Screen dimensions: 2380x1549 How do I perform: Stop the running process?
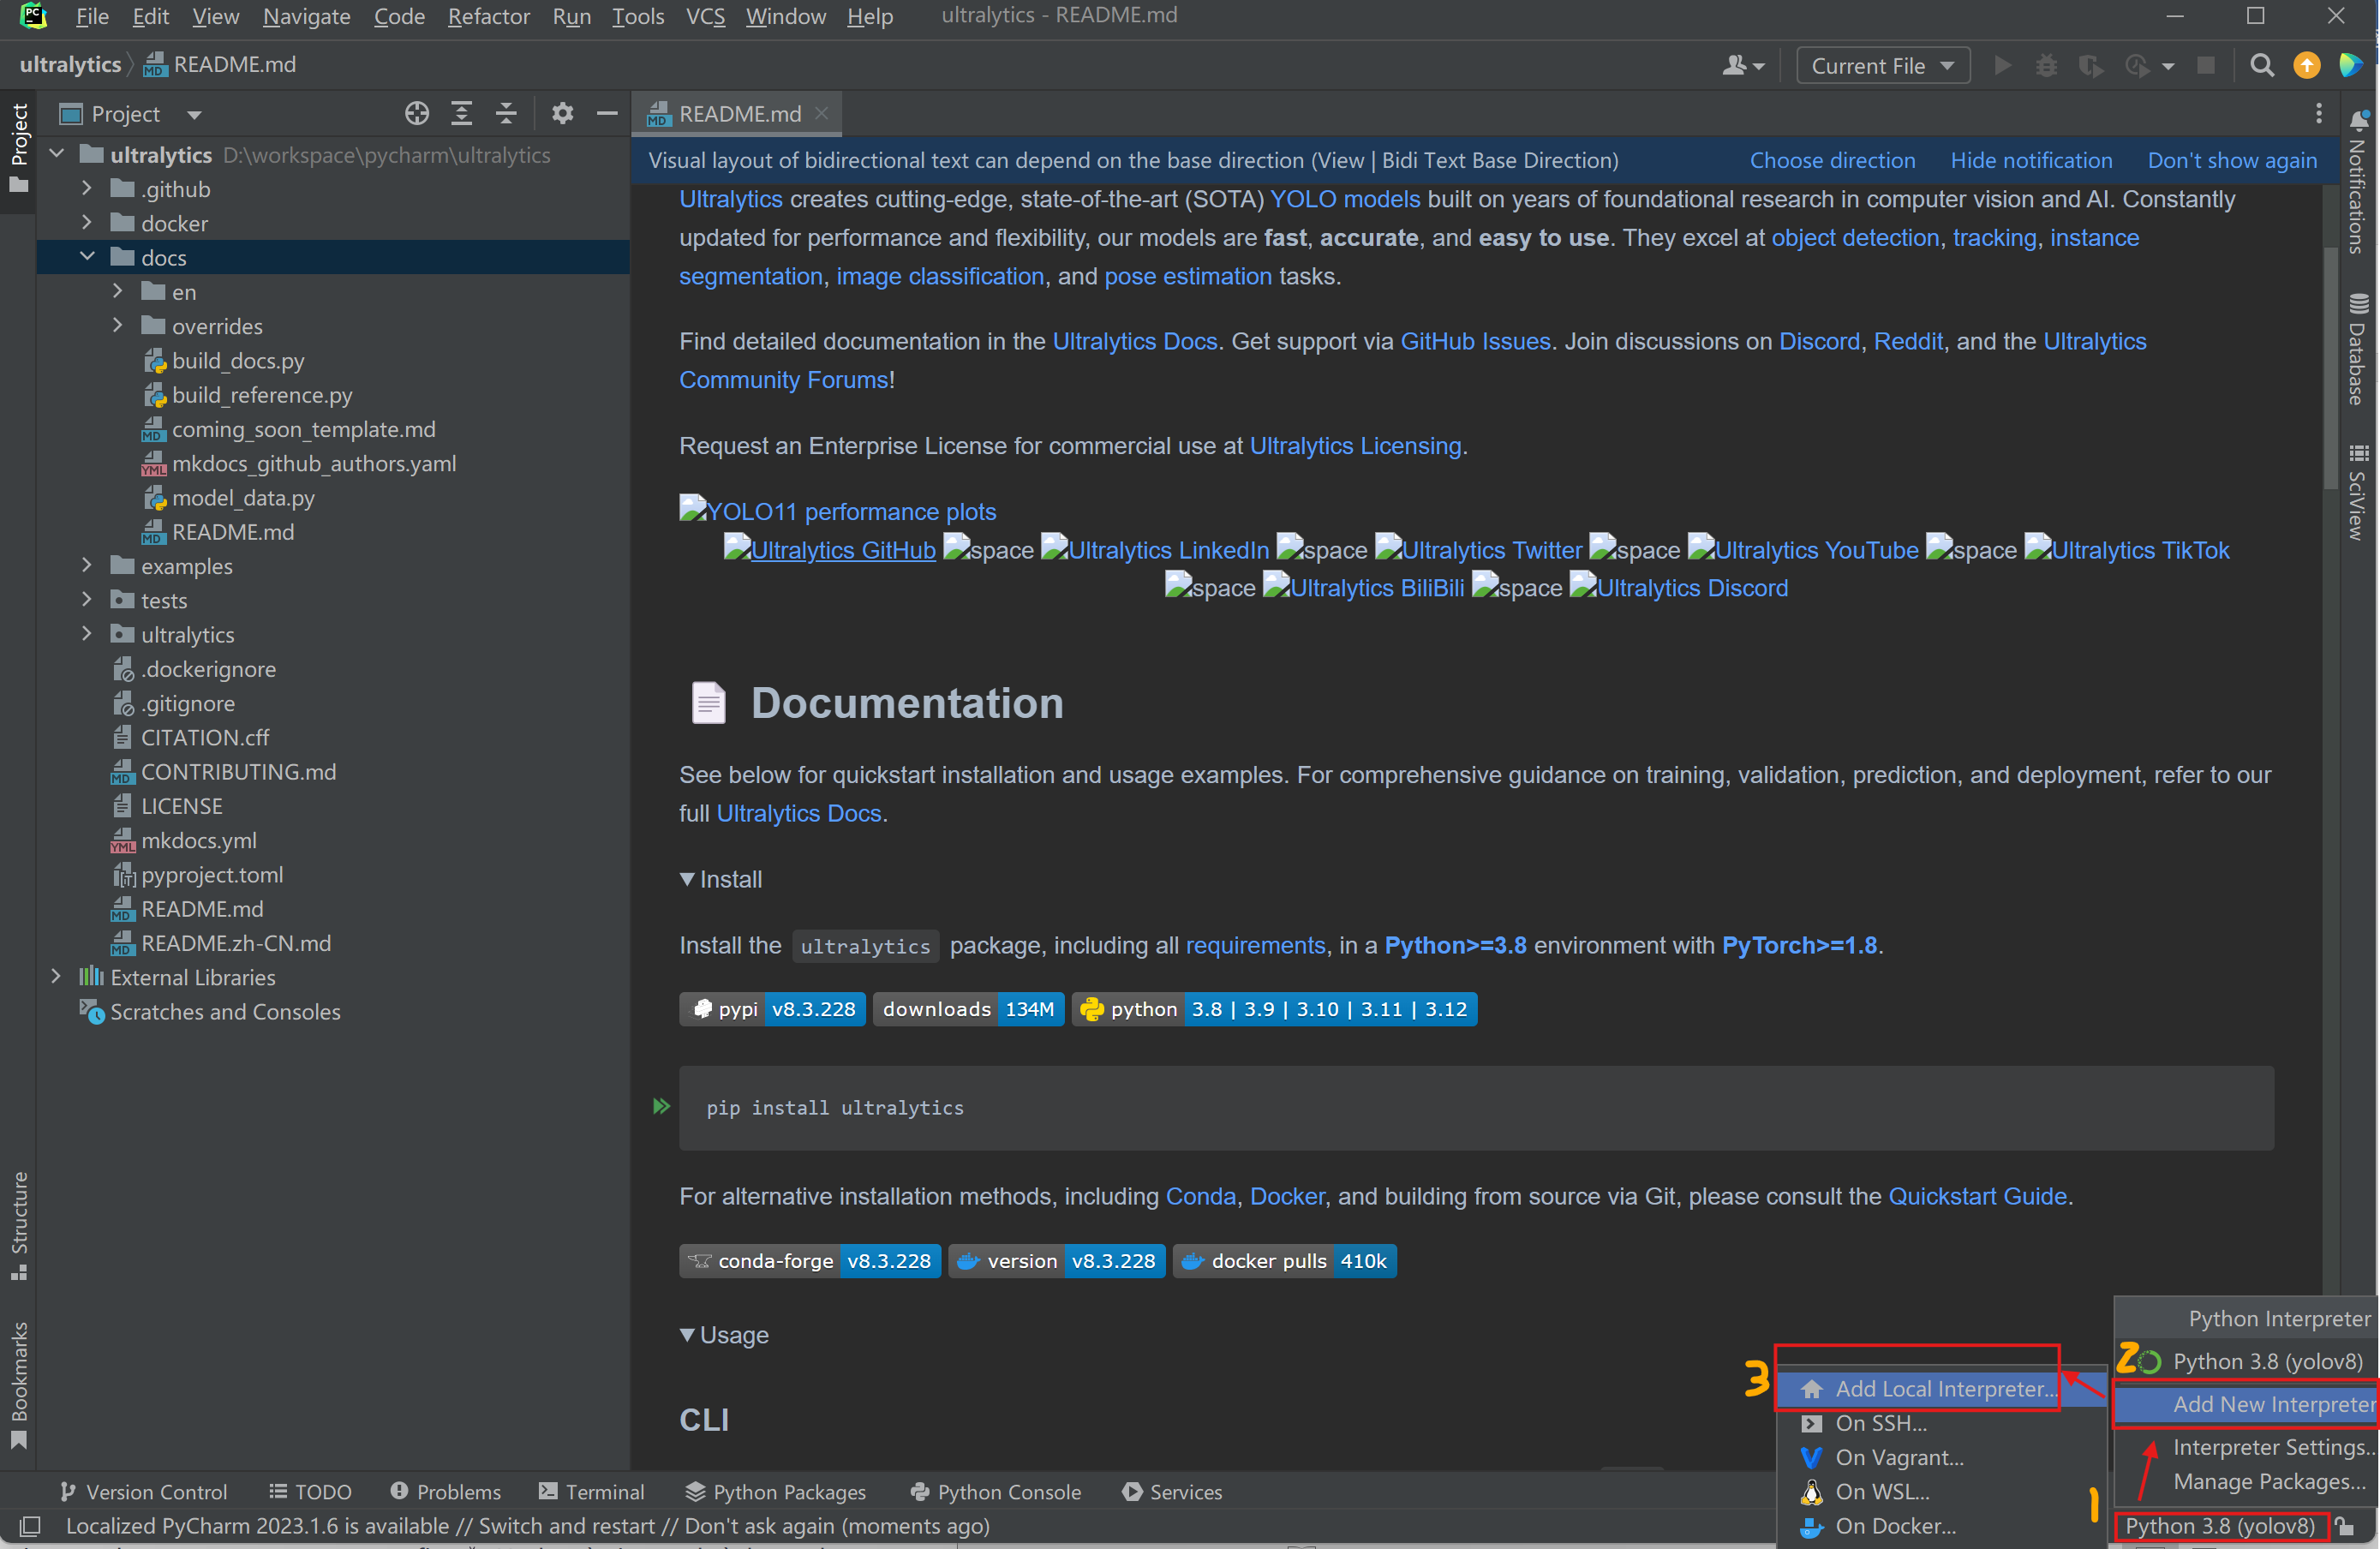pyautogui.click(x=2205, y=66)
